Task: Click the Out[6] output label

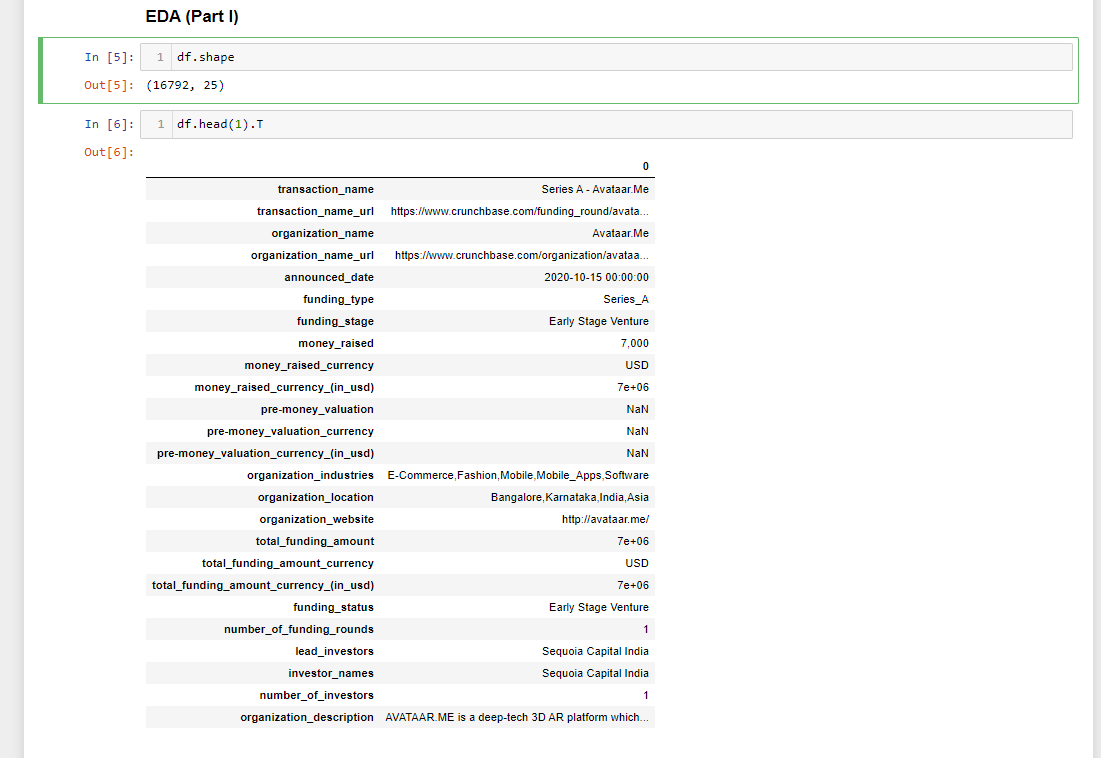Action: 101,152
